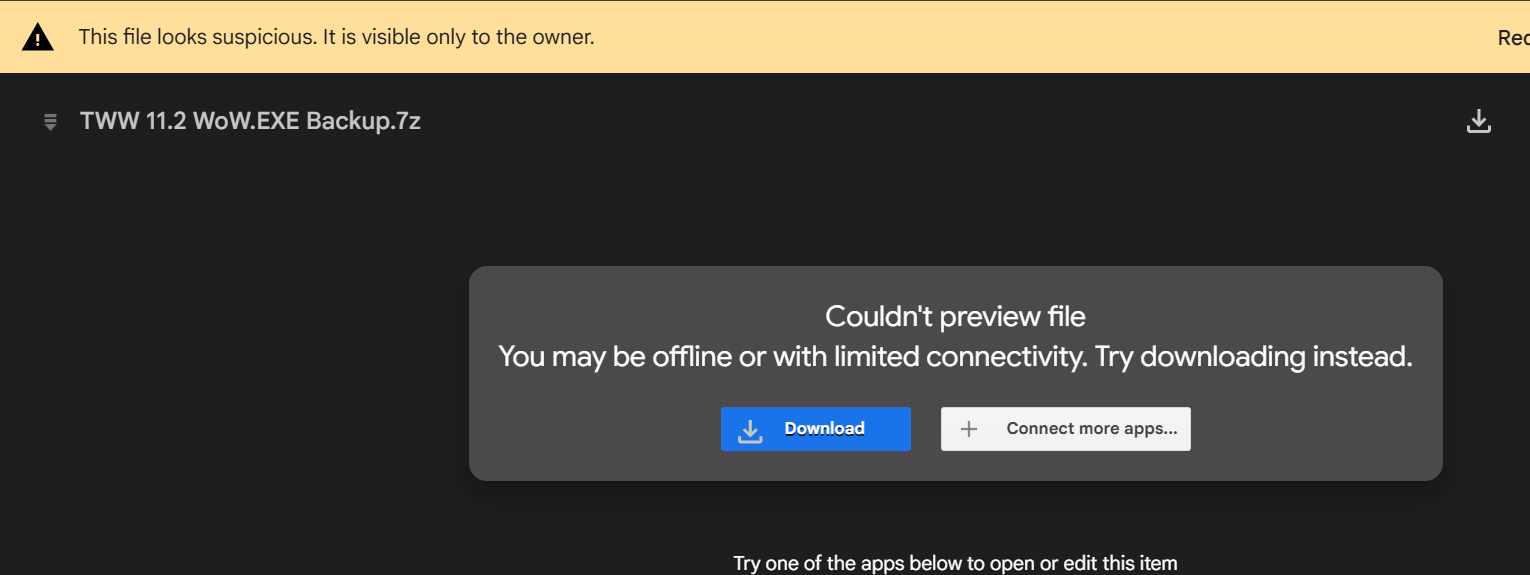Click the archive file-type icon beside filename
The image size is (1530, 575).
pos(50,122)
